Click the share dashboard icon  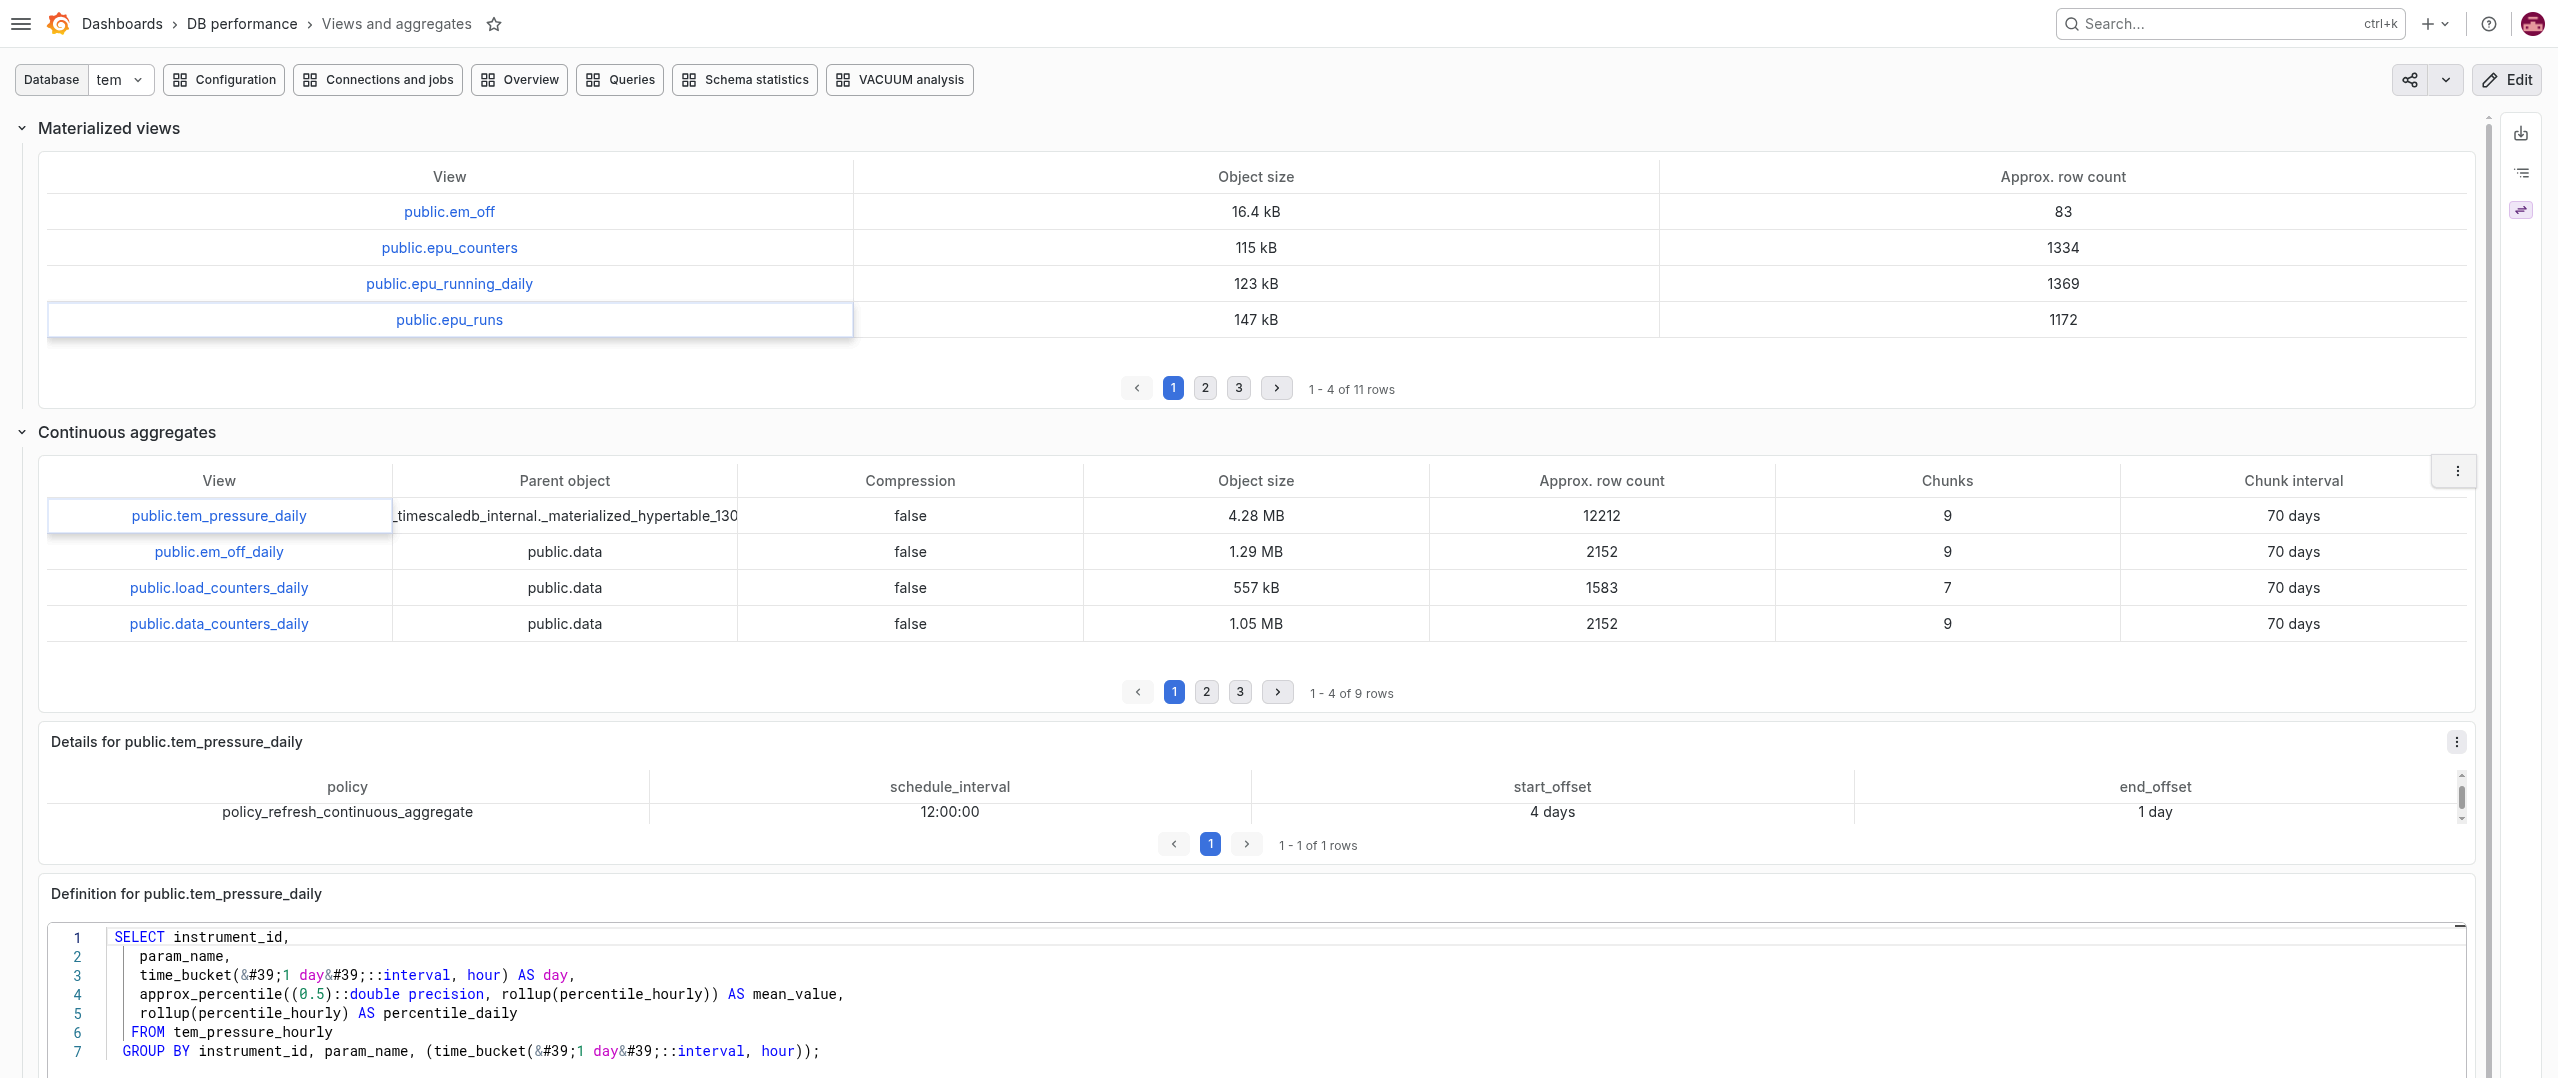(x=2410, y=80)
